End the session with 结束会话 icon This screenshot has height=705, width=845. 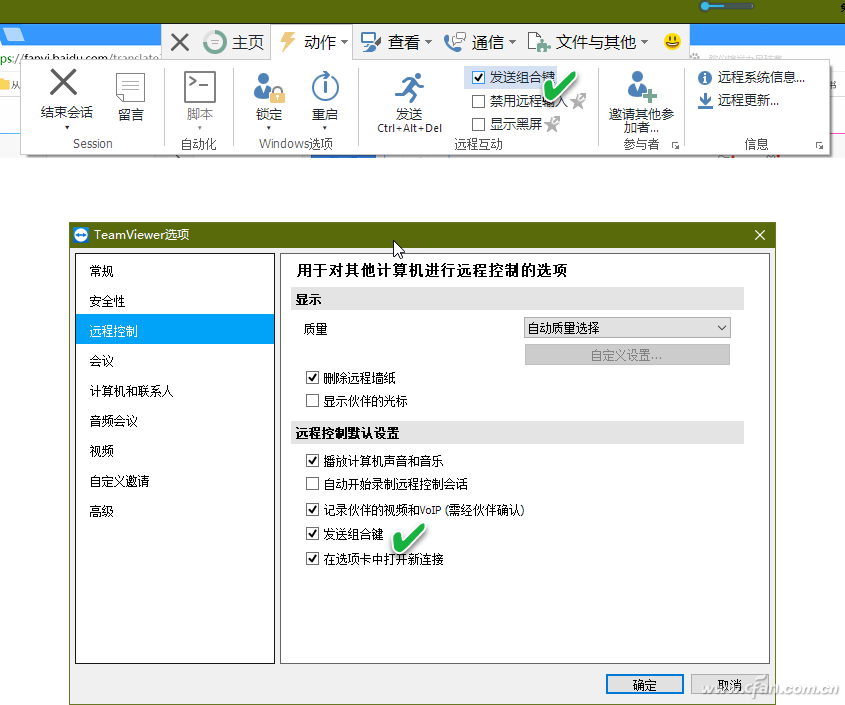tap(64, 83)
